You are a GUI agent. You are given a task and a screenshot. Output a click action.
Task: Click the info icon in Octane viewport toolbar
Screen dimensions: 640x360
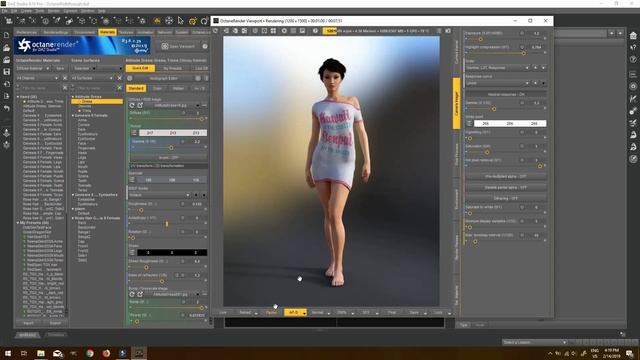pos(315,31)
